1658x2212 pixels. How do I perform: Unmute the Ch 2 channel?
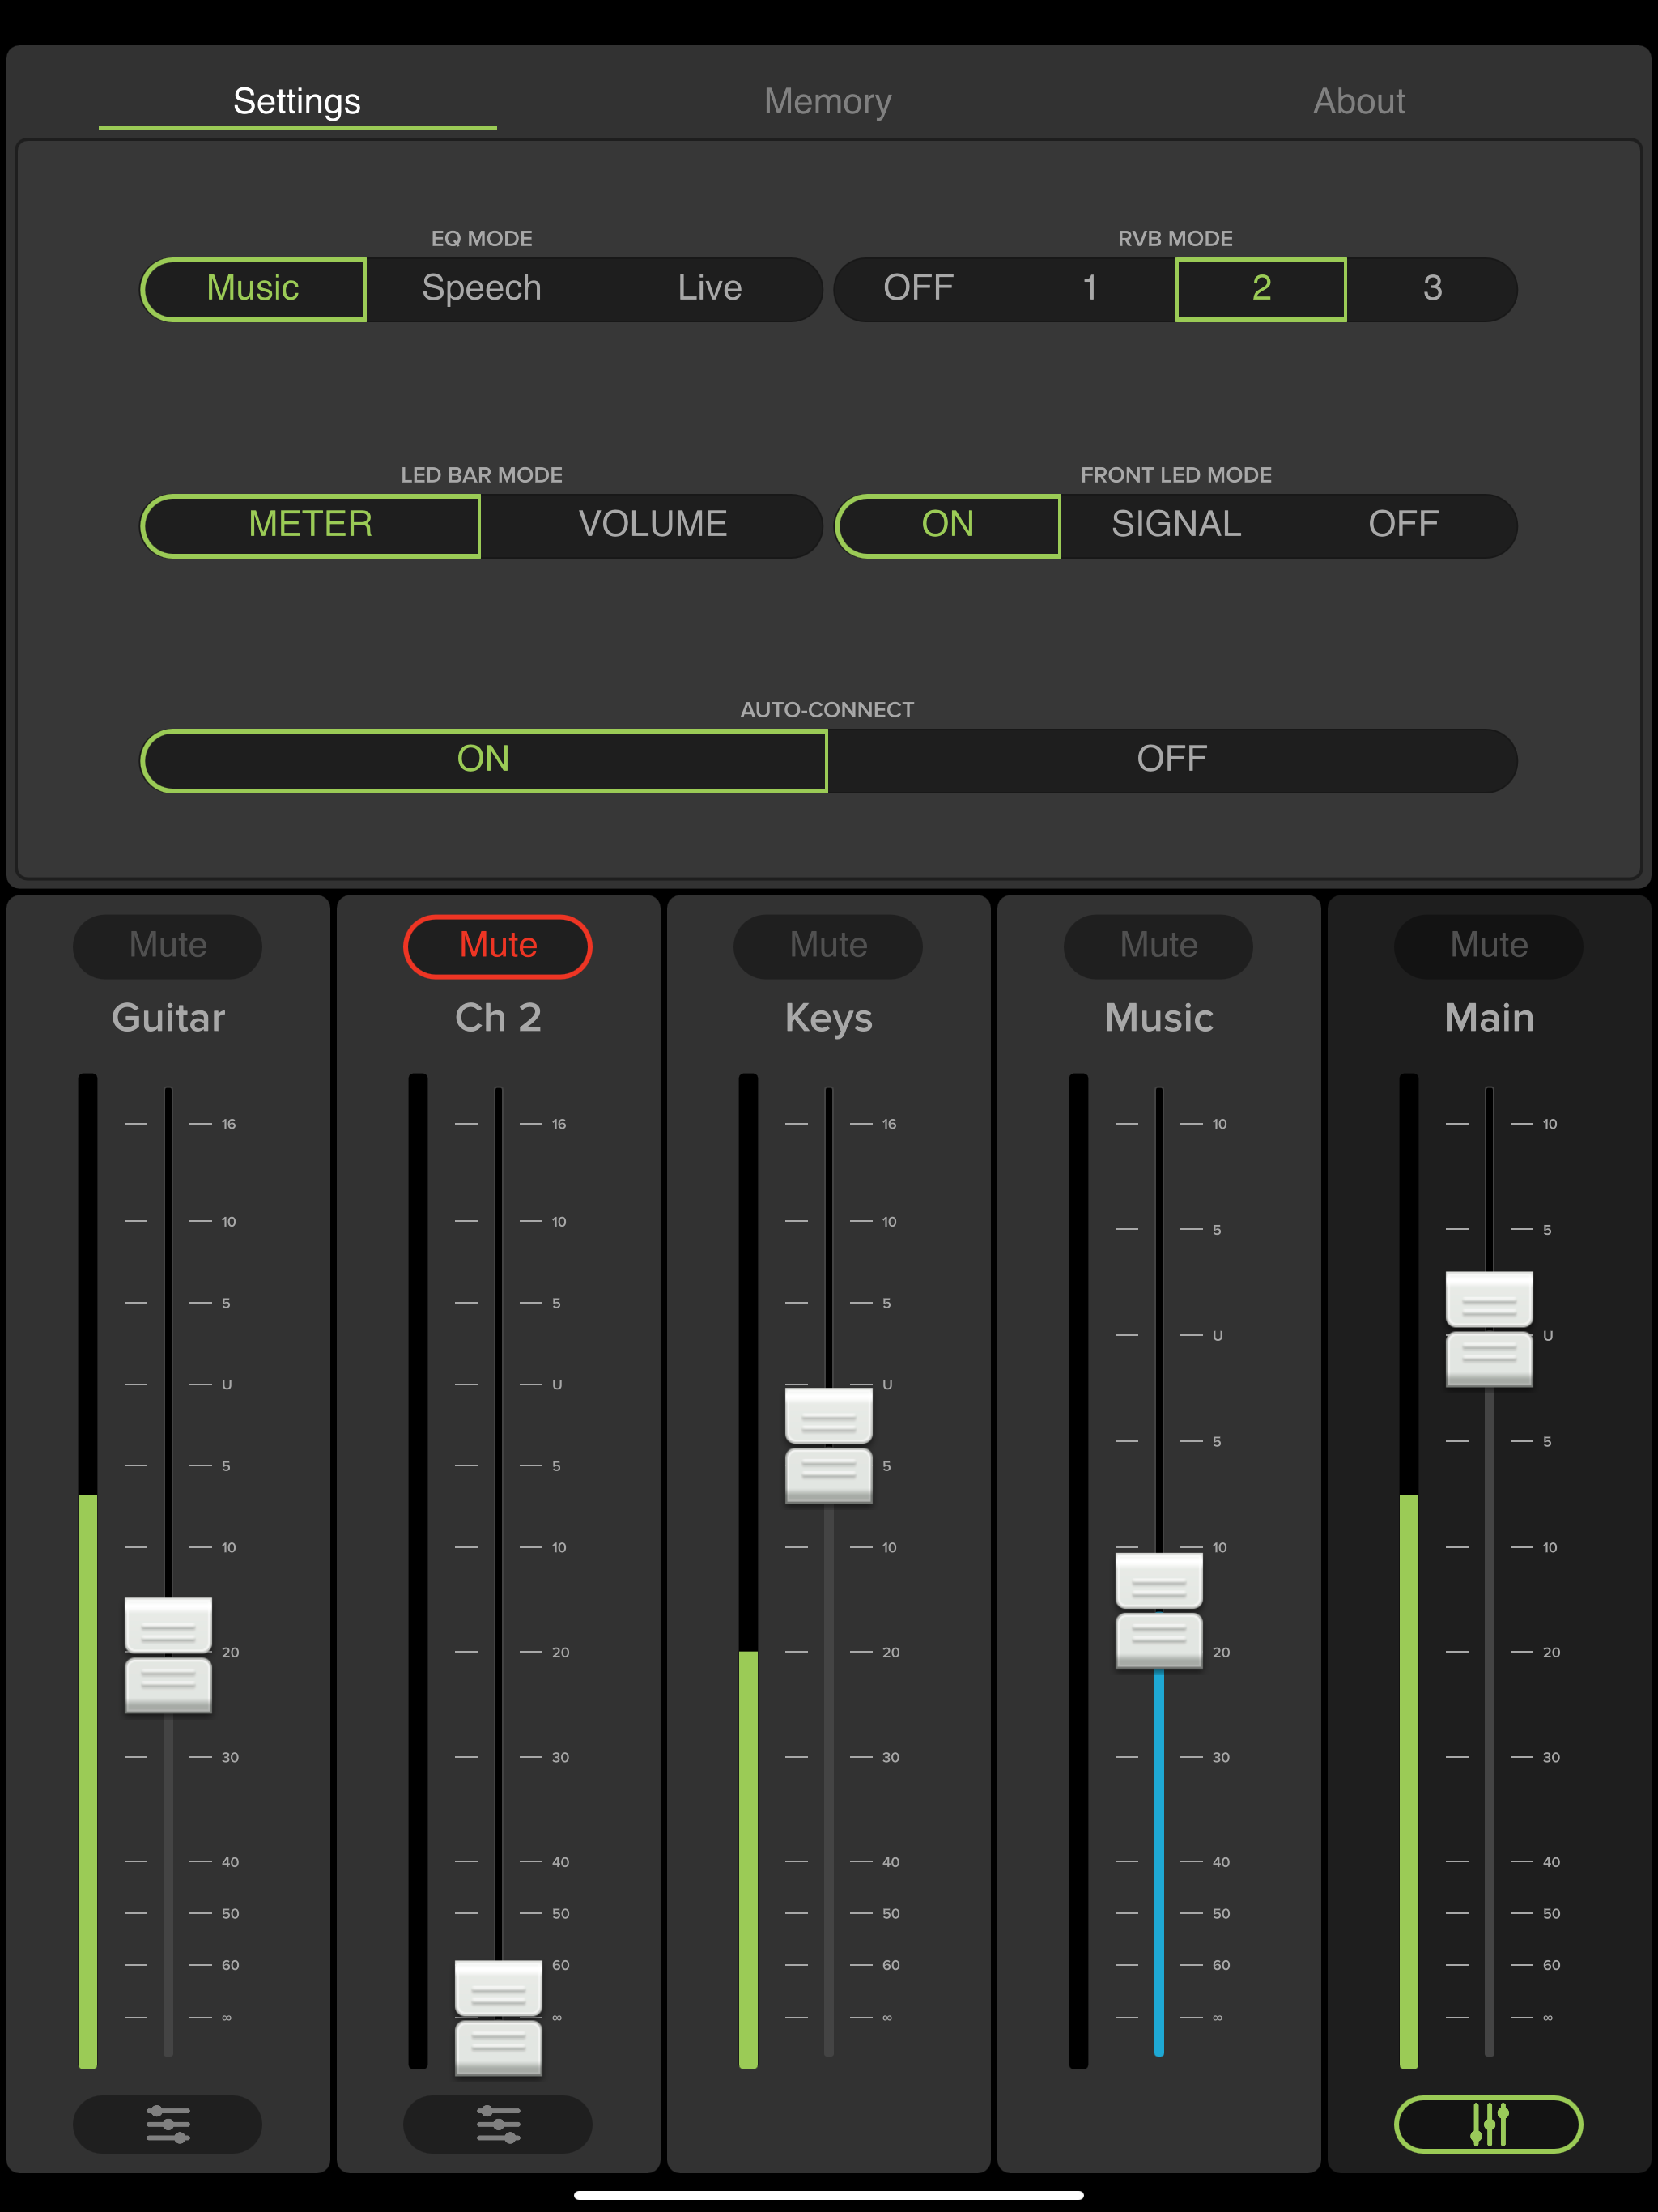point(497,946)
